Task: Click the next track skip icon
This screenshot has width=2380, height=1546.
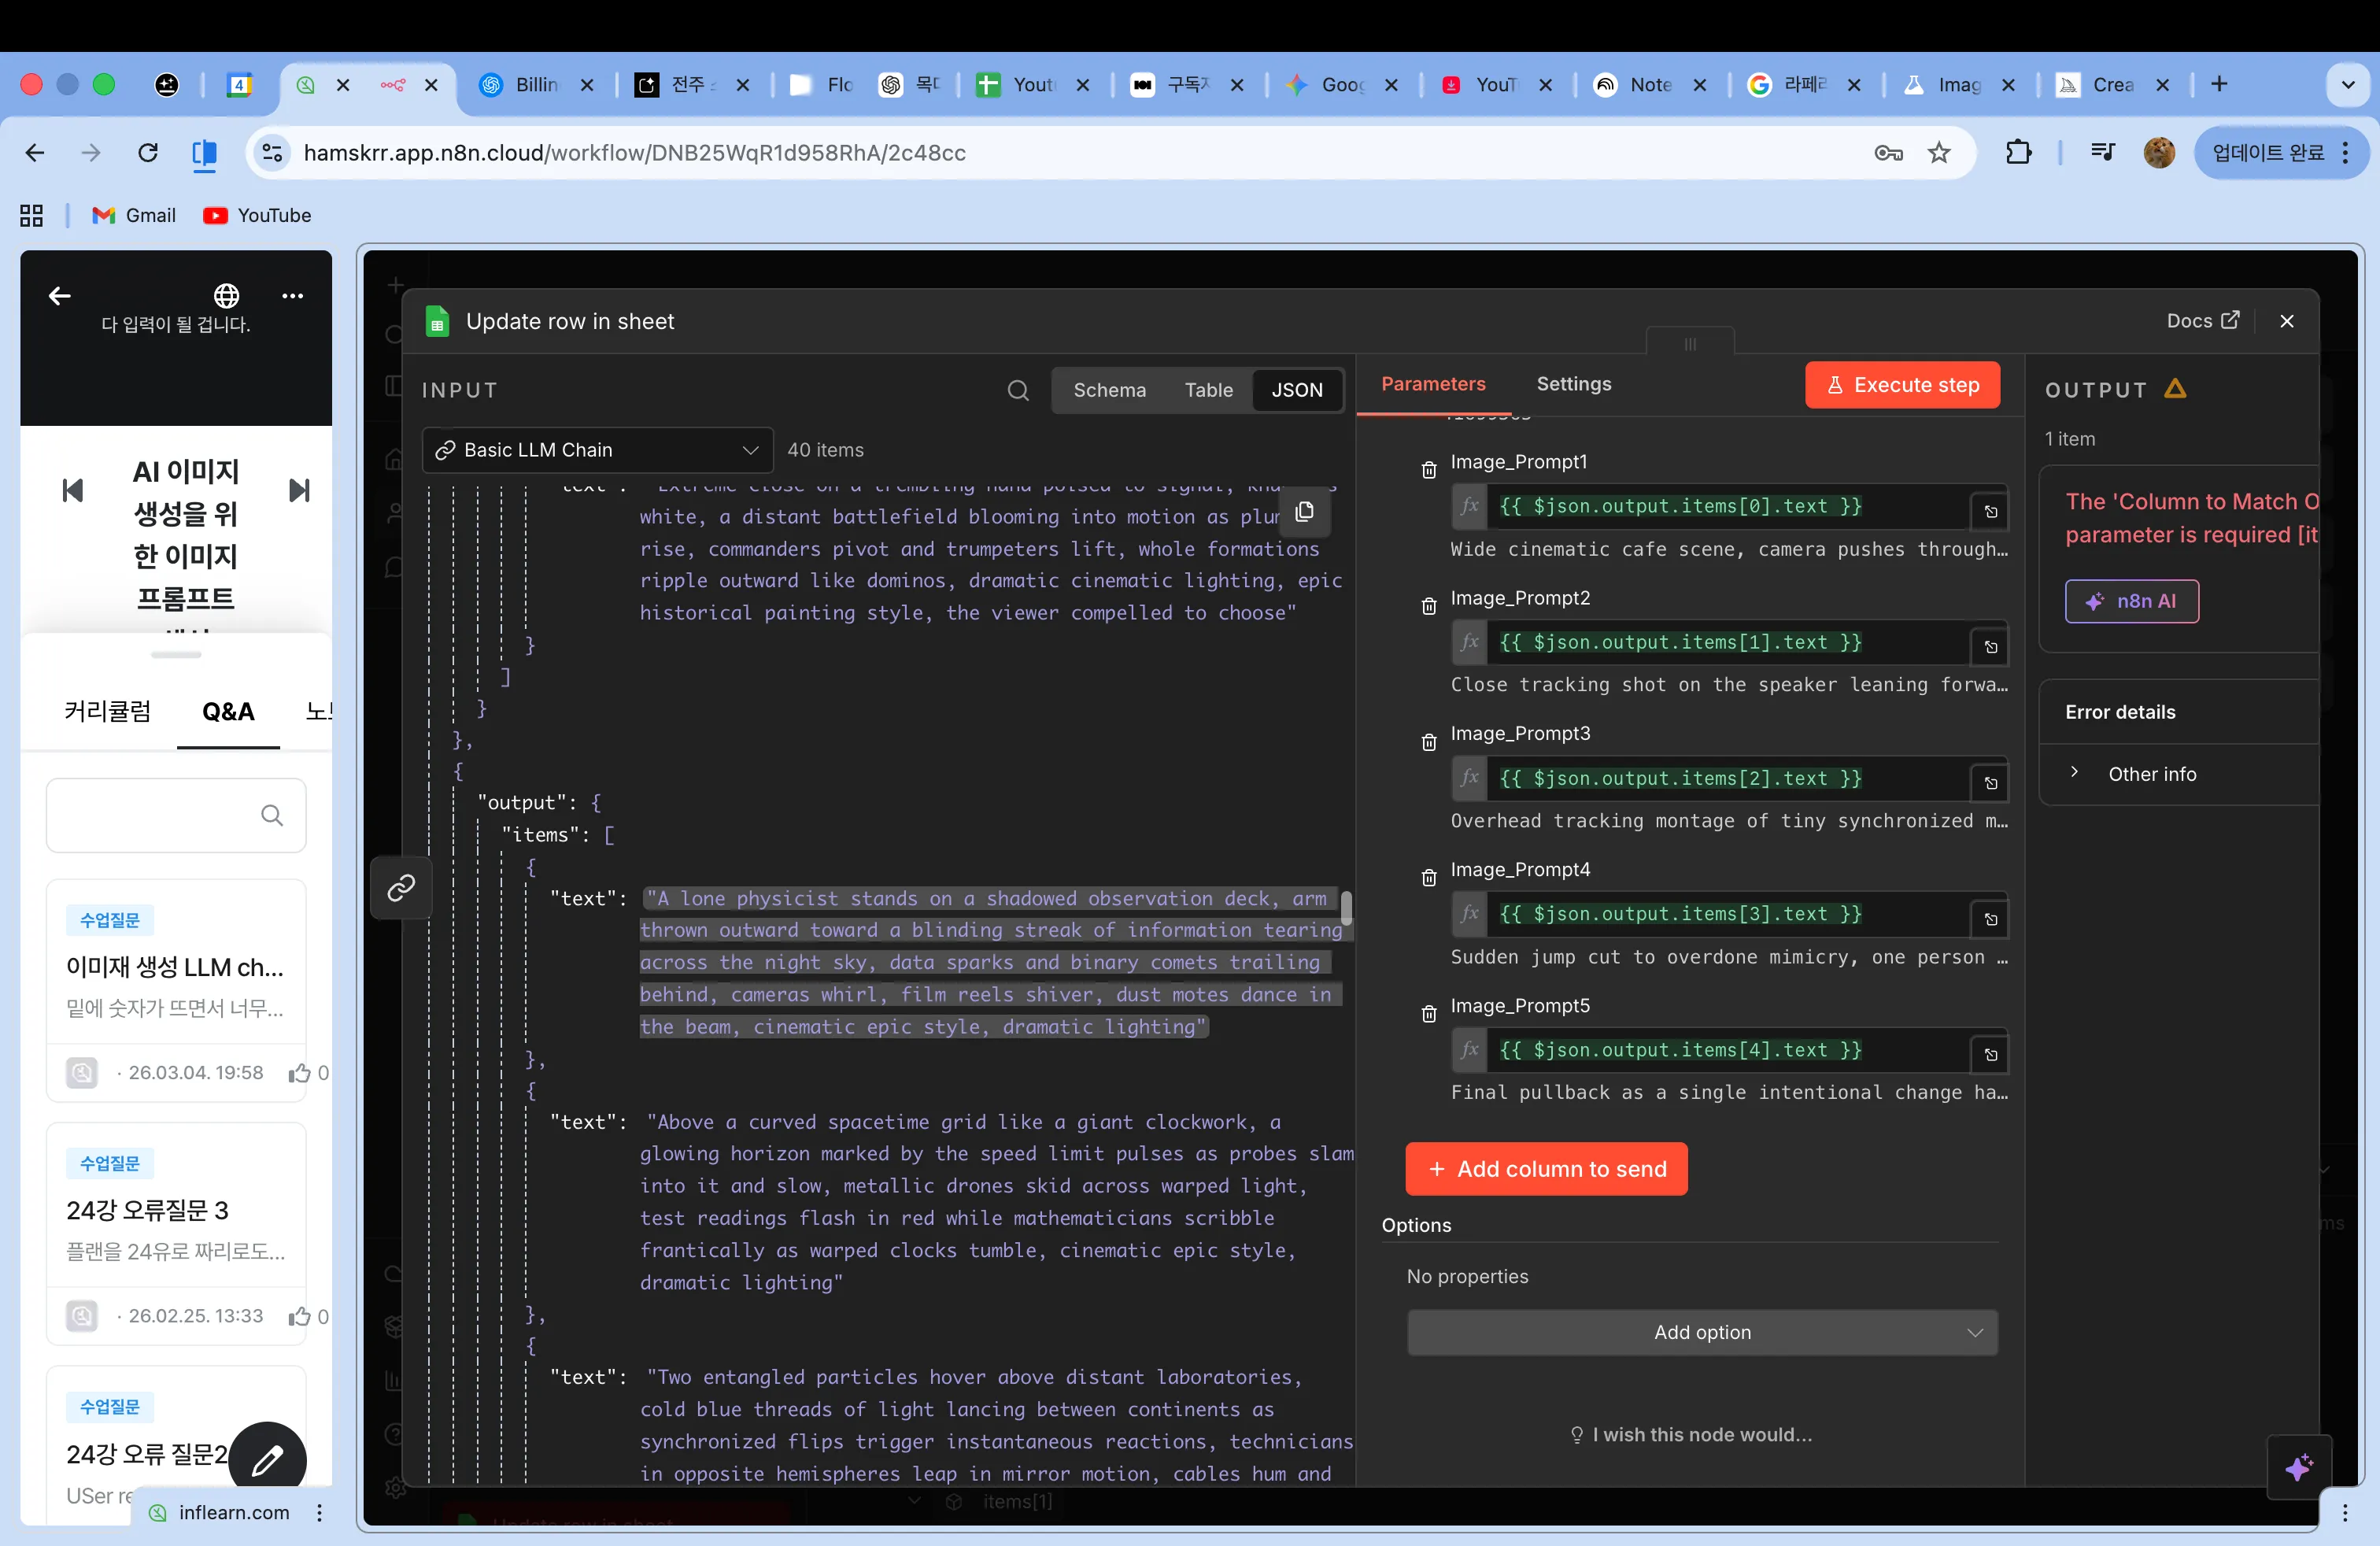Action: (x=298, y=490)
